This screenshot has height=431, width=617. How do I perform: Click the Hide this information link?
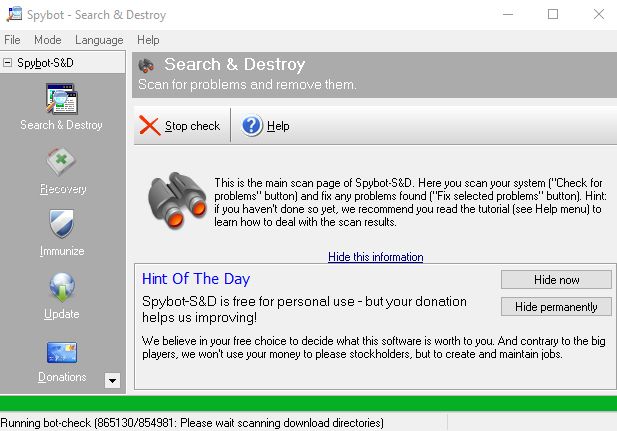(x=376, y=257)
